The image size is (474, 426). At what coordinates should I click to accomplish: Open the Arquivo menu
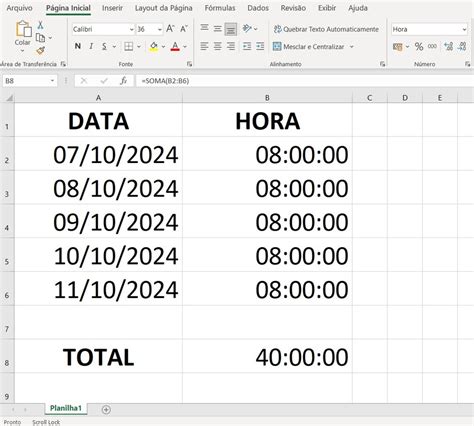[19, 8]
